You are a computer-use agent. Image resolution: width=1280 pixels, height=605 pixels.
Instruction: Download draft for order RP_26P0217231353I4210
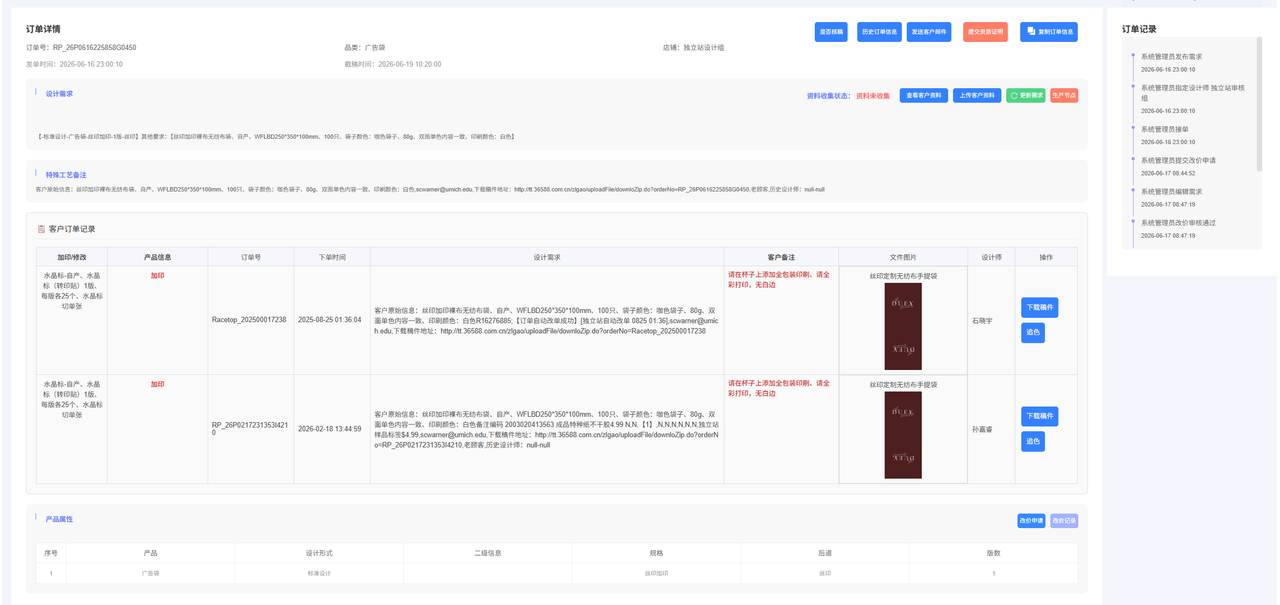tap(1040, 416)
